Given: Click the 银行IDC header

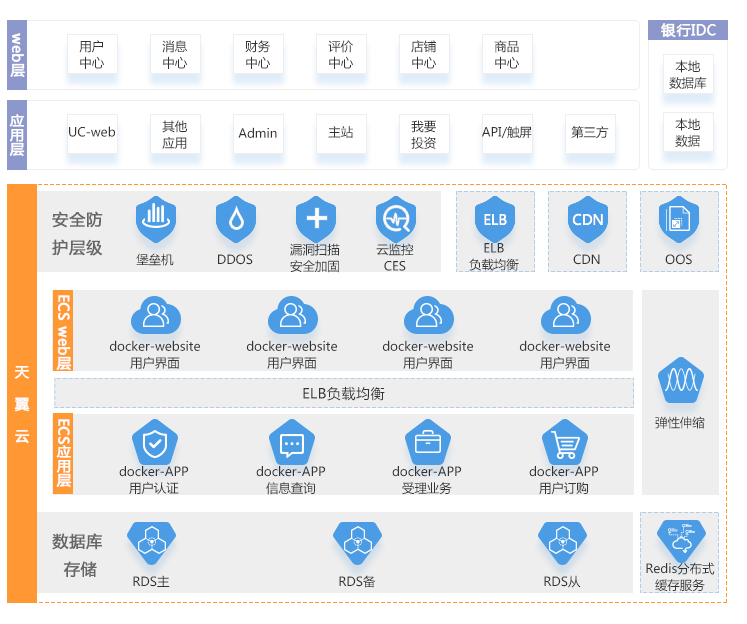Looking at the screenshot, I should click(687, 30).
